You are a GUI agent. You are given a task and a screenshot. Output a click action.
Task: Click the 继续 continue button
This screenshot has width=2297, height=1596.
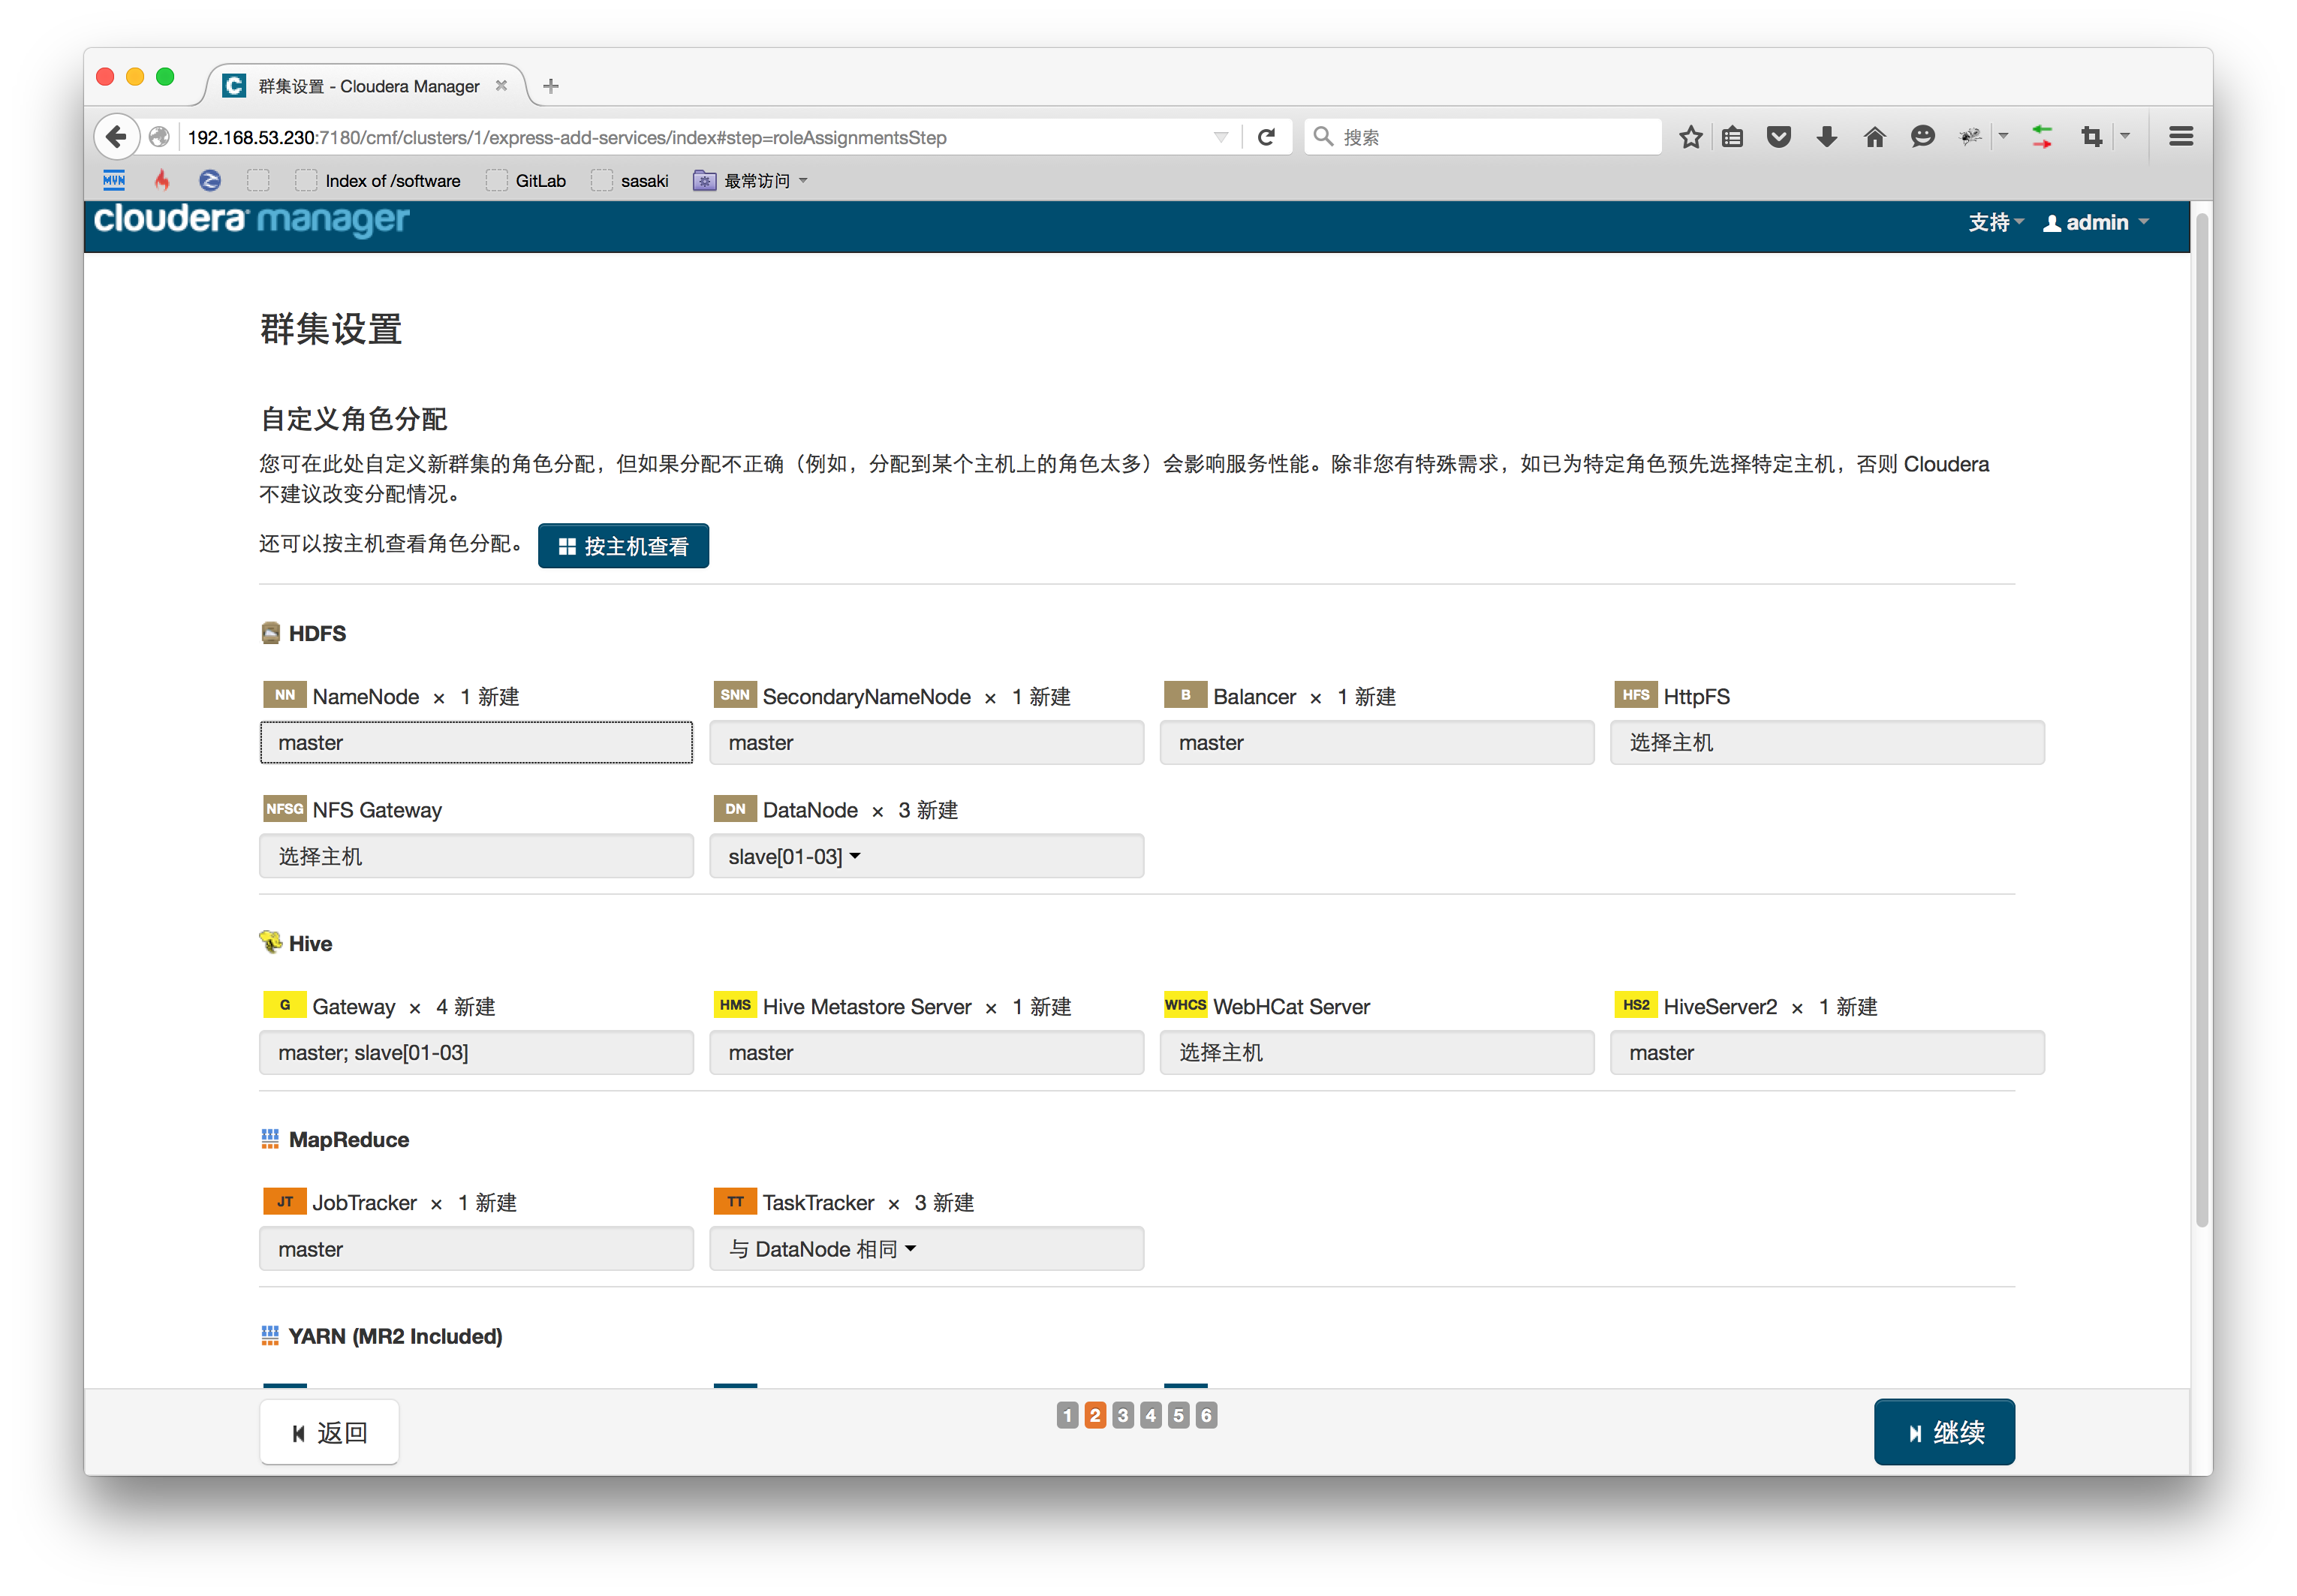pyautogui.click(x=1943, y=1432)
